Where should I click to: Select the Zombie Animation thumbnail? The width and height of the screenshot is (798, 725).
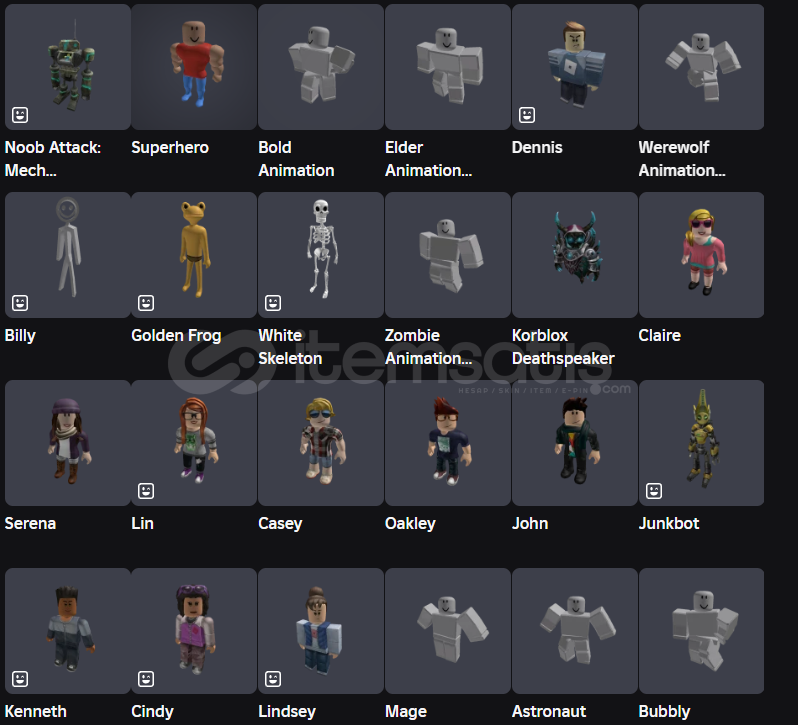448,255
